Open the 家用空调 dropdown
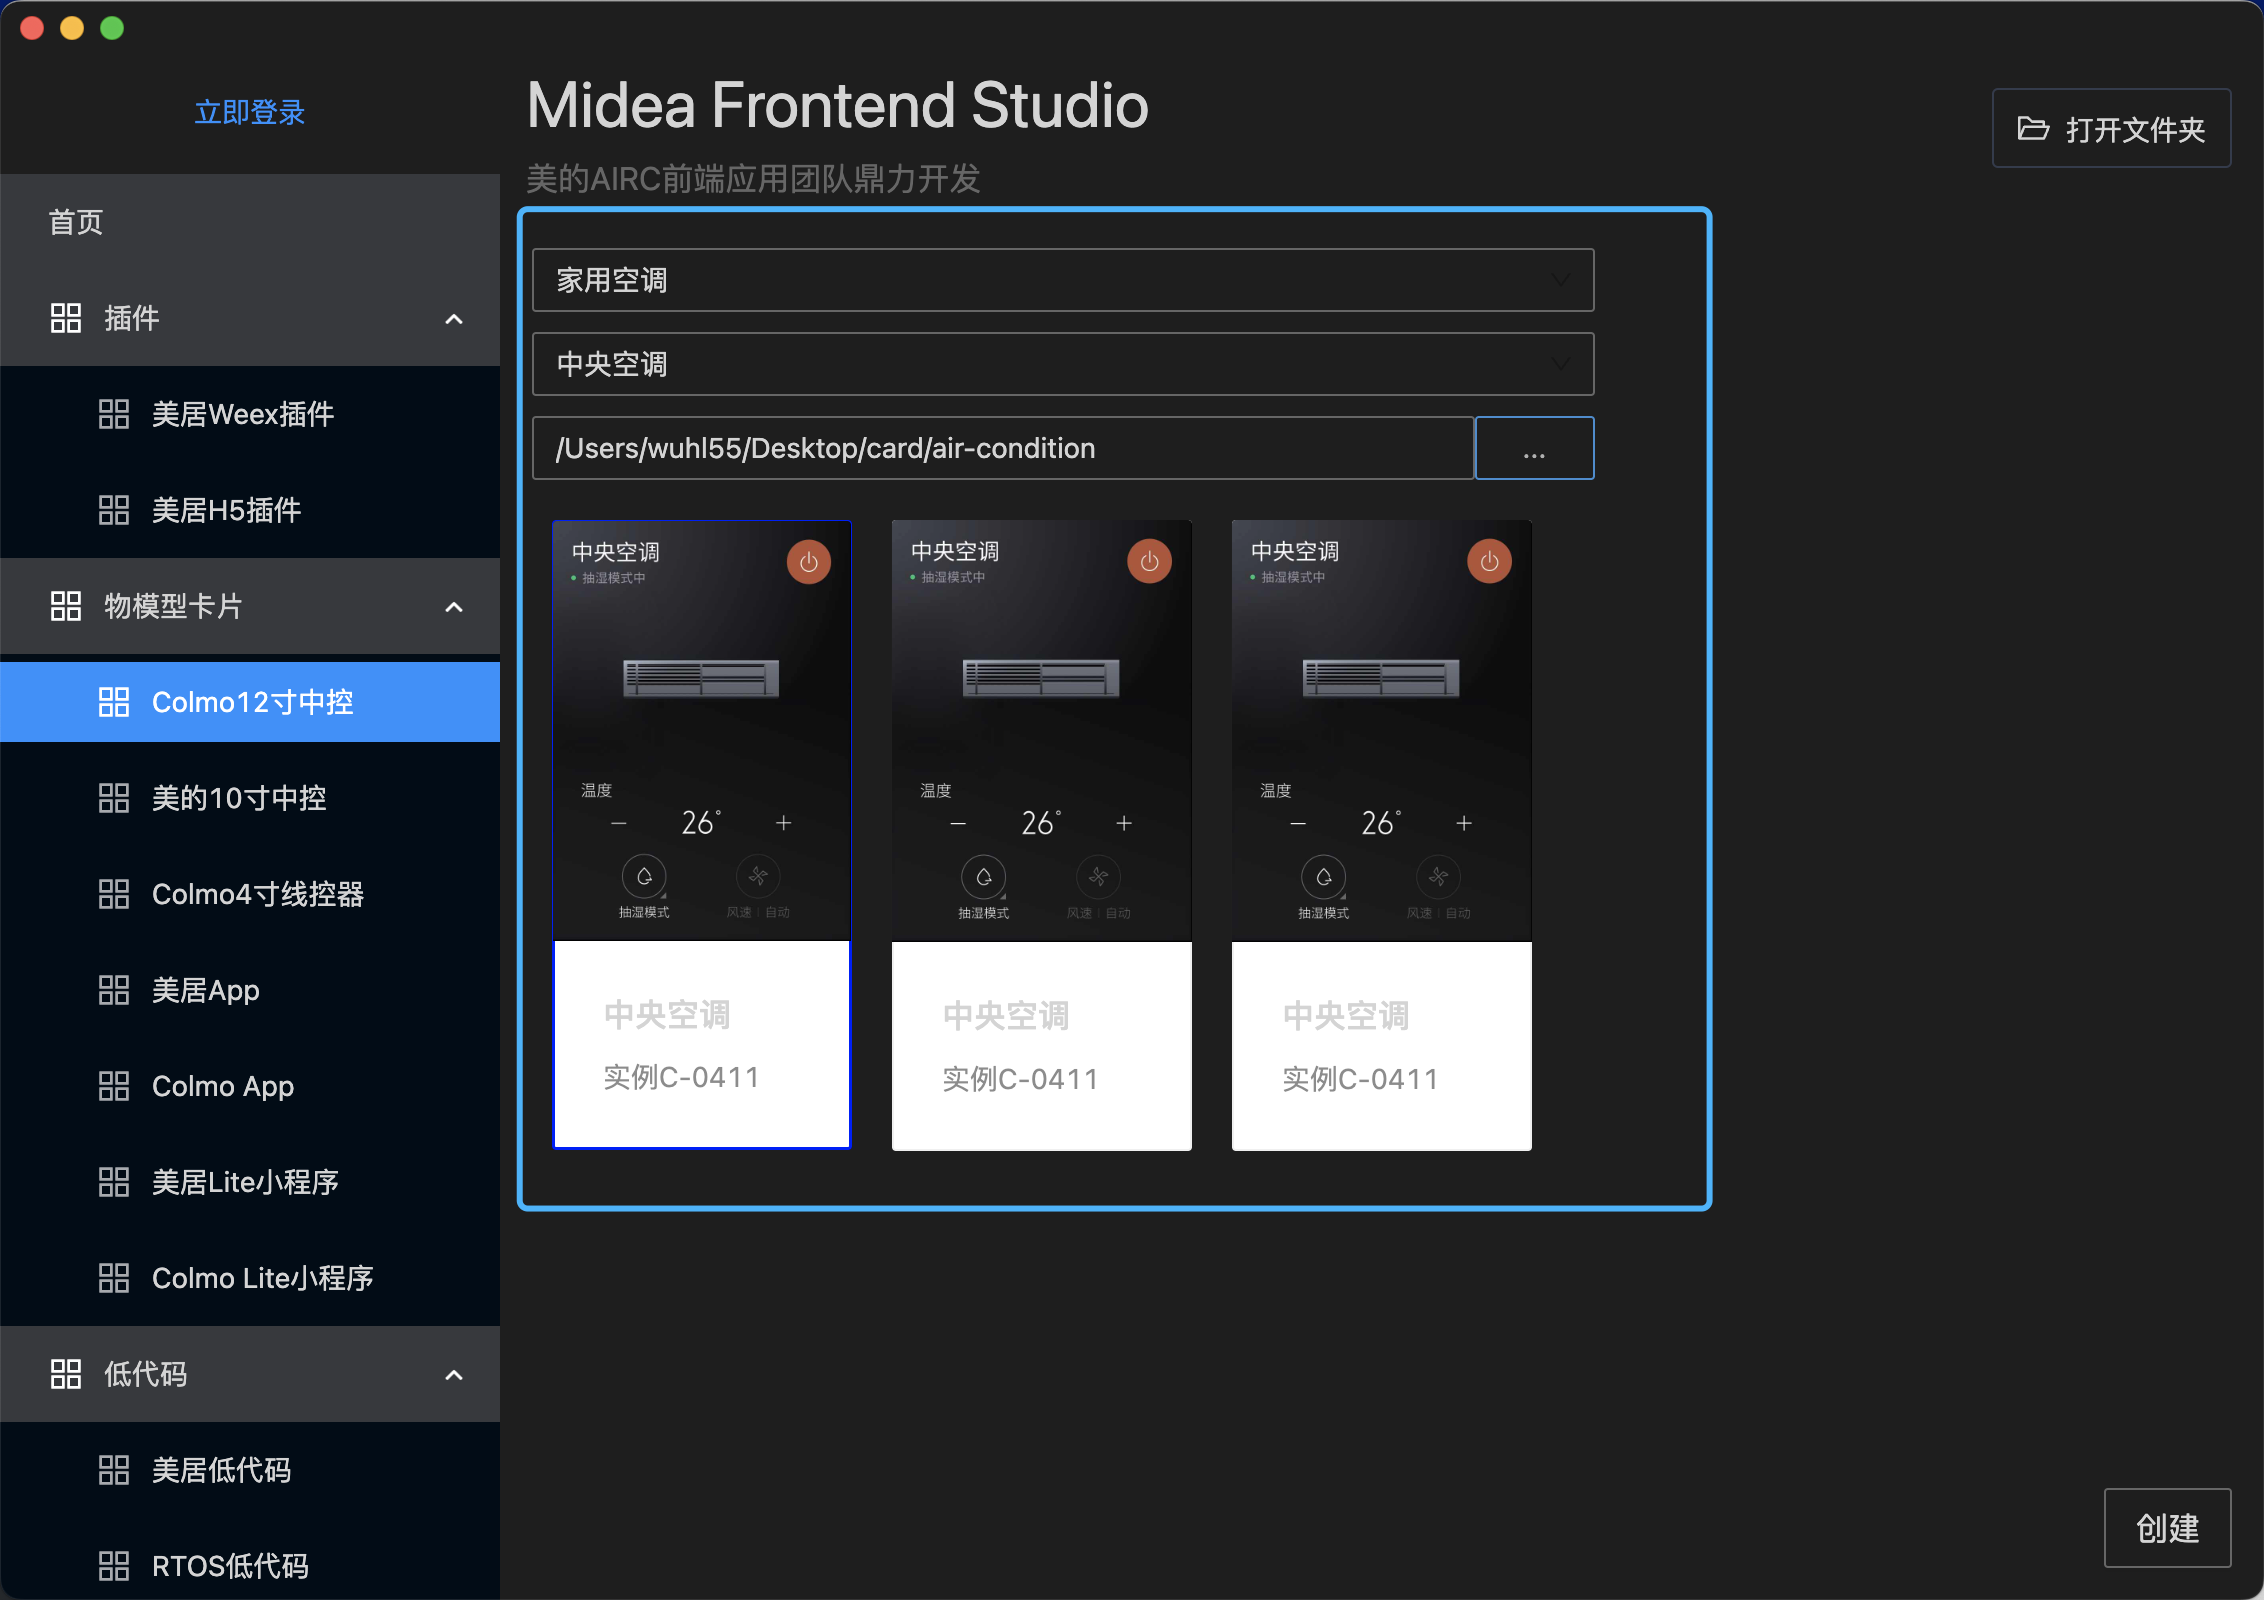The image size is (2264, 1600). pos(1063,280)
